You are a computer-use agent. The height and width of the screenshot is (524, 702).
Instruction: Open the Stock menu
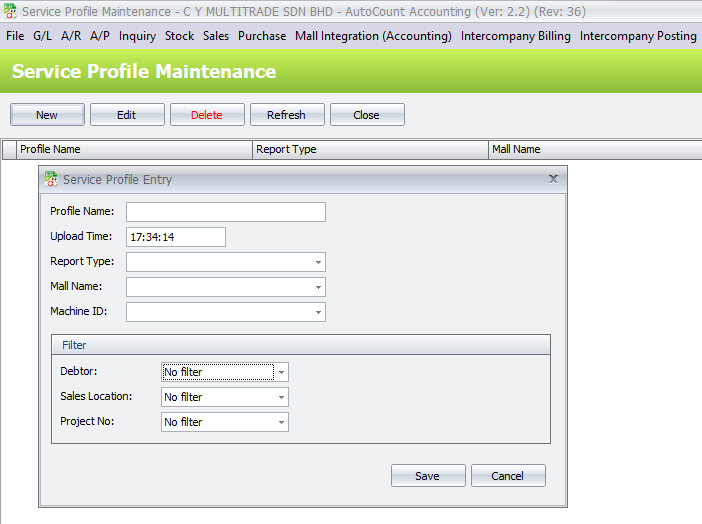pyautogui.click(x=180, y=36)
